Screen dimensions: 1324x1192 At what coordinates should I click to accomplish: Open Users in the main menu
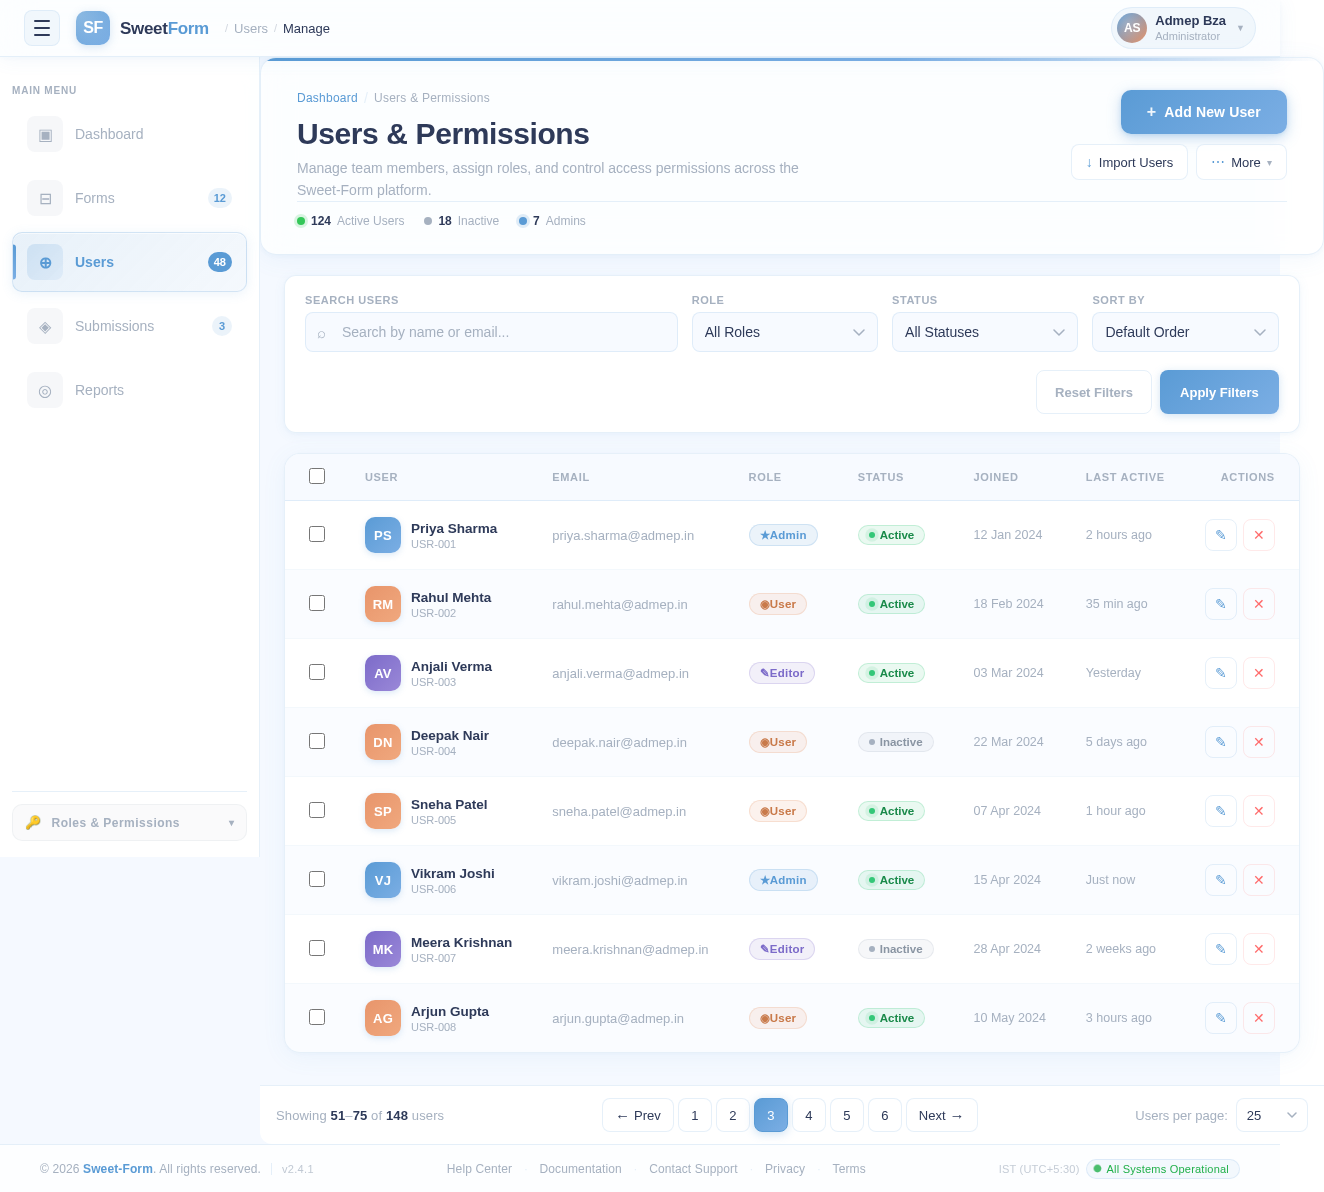129,262
